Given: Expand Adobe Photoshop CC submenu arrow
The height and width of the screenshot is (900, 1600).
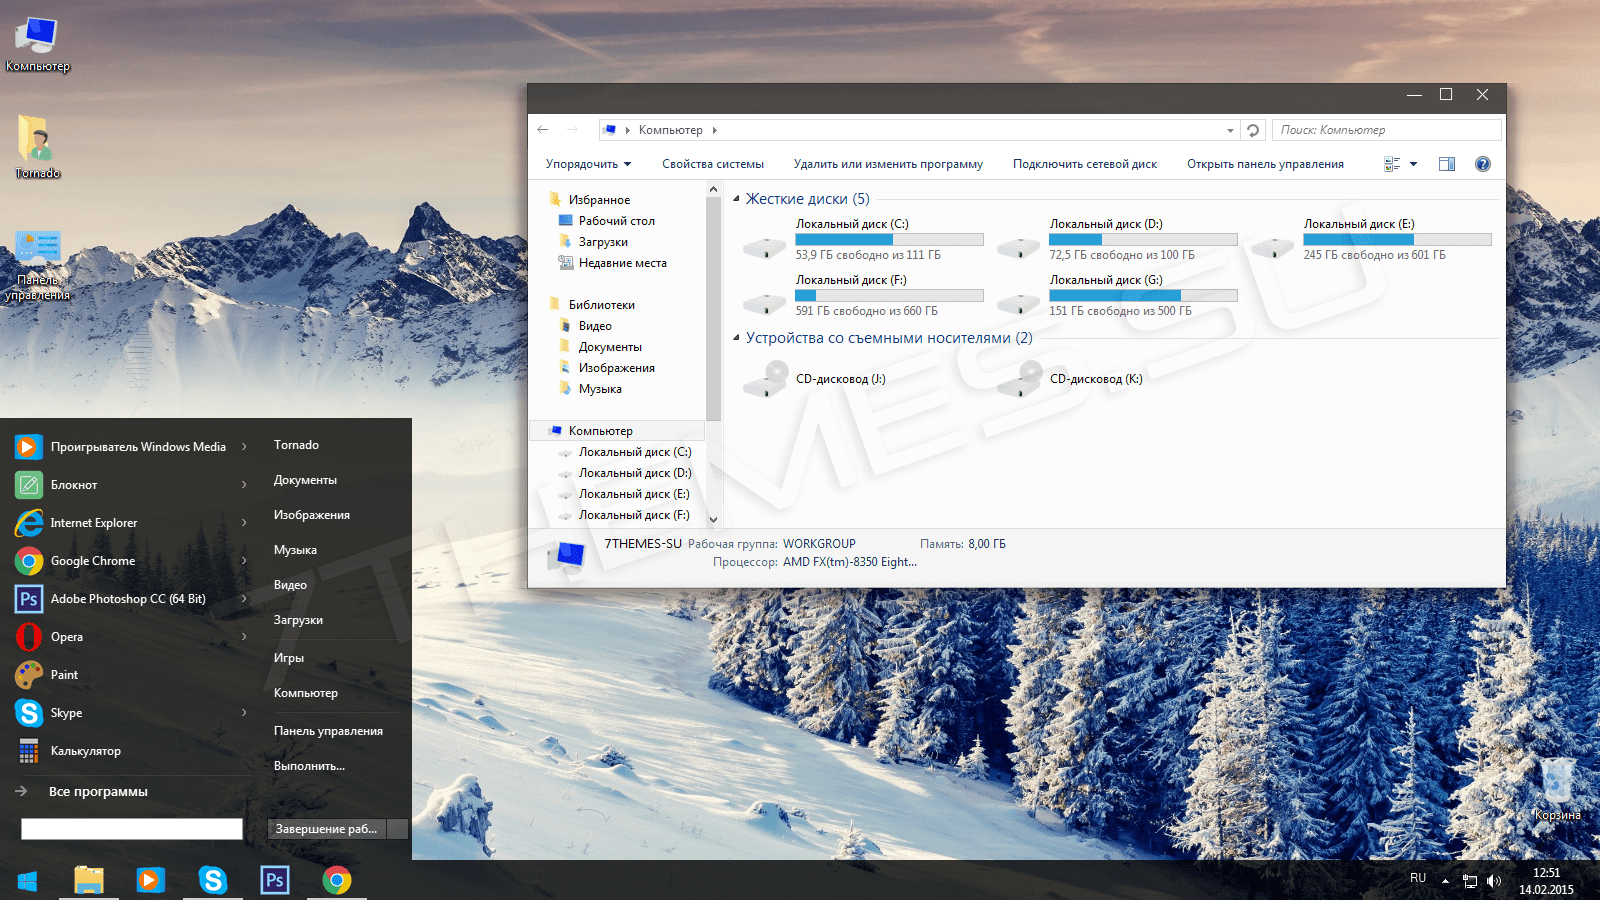Looking at the screenshot, I should tap(244, 599).
